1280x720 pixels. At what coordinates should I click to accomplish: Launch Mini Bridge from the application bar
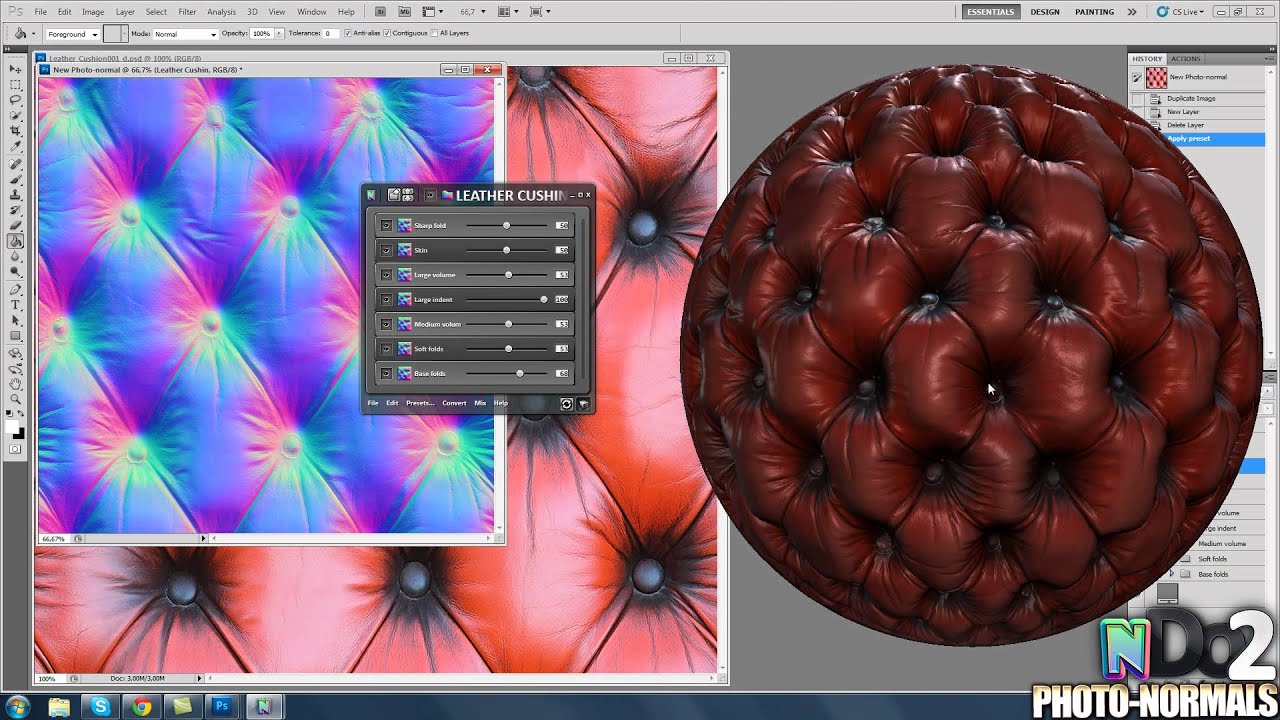[405, 12]
